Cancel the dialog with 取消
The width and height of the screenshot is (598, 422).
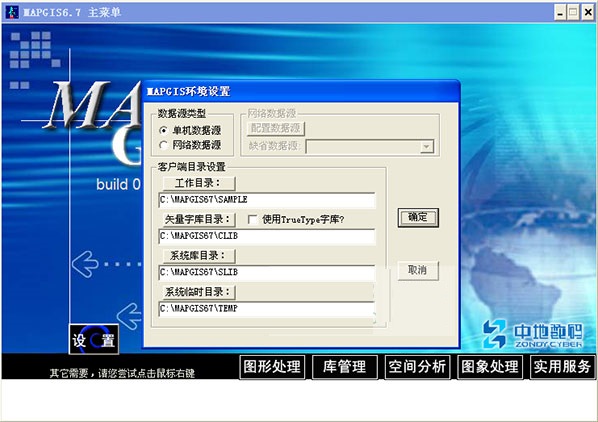tap(418, 271)
